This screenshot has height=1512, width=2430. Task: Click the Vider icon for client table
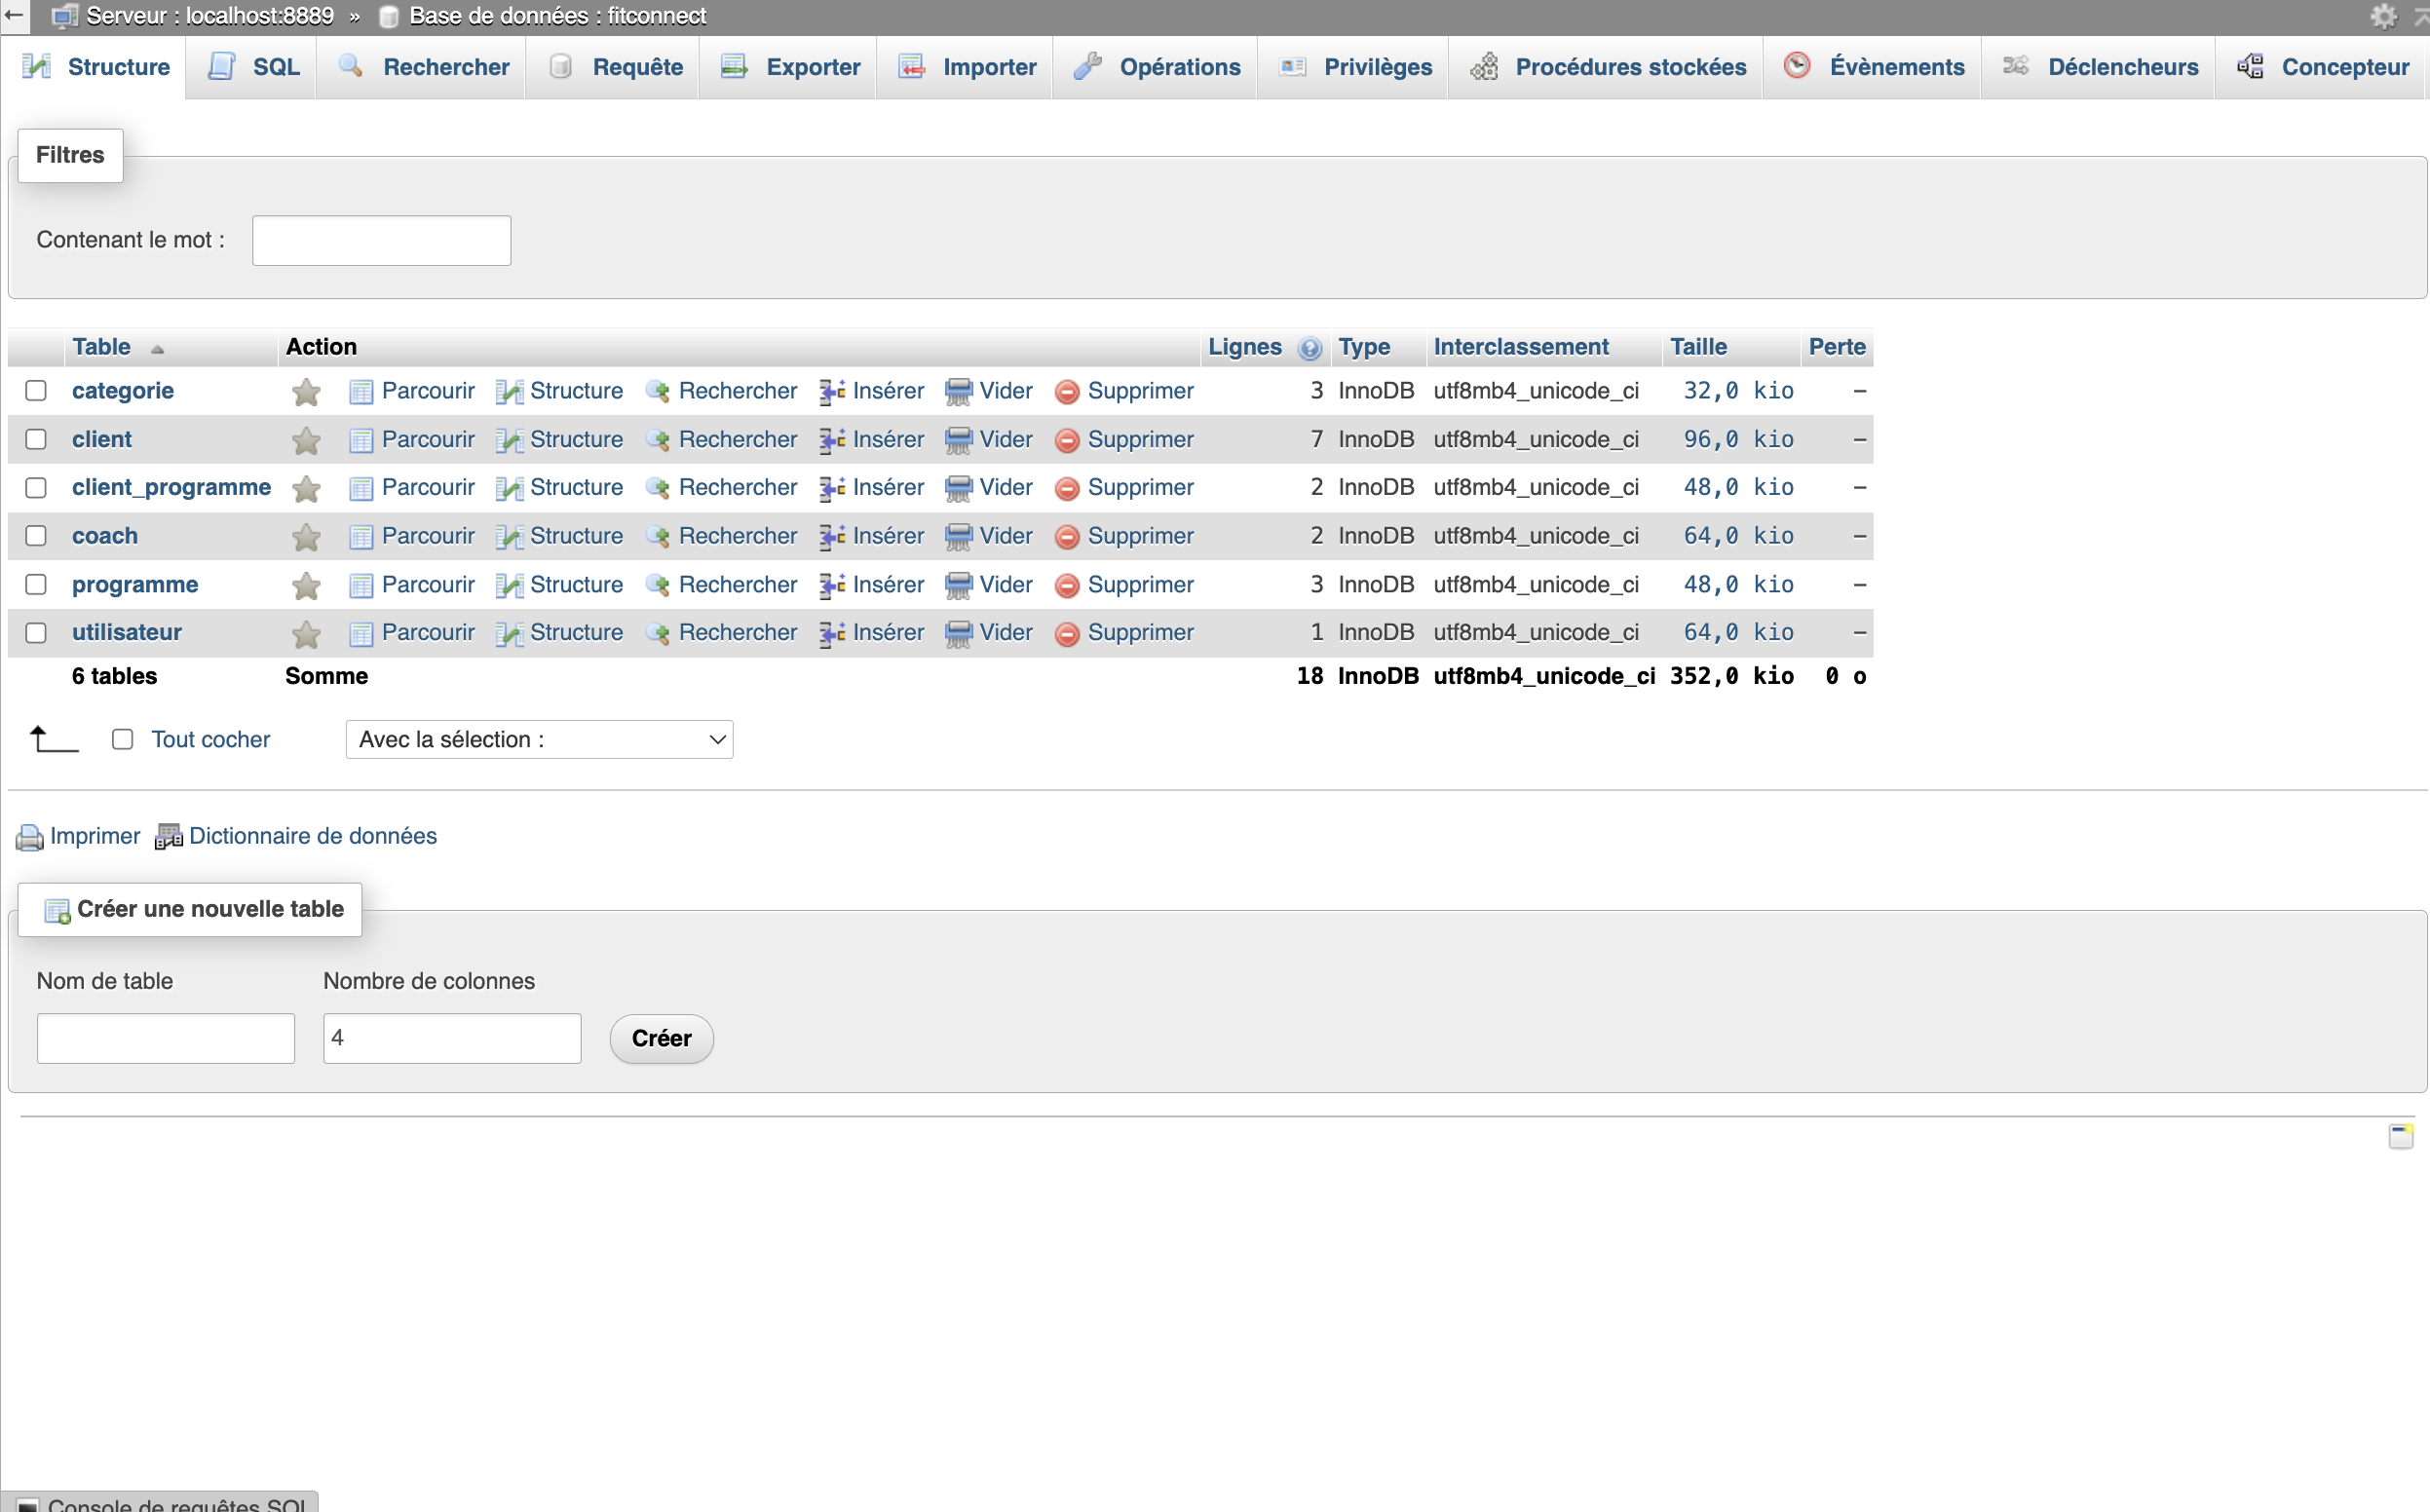pos(958,440)
